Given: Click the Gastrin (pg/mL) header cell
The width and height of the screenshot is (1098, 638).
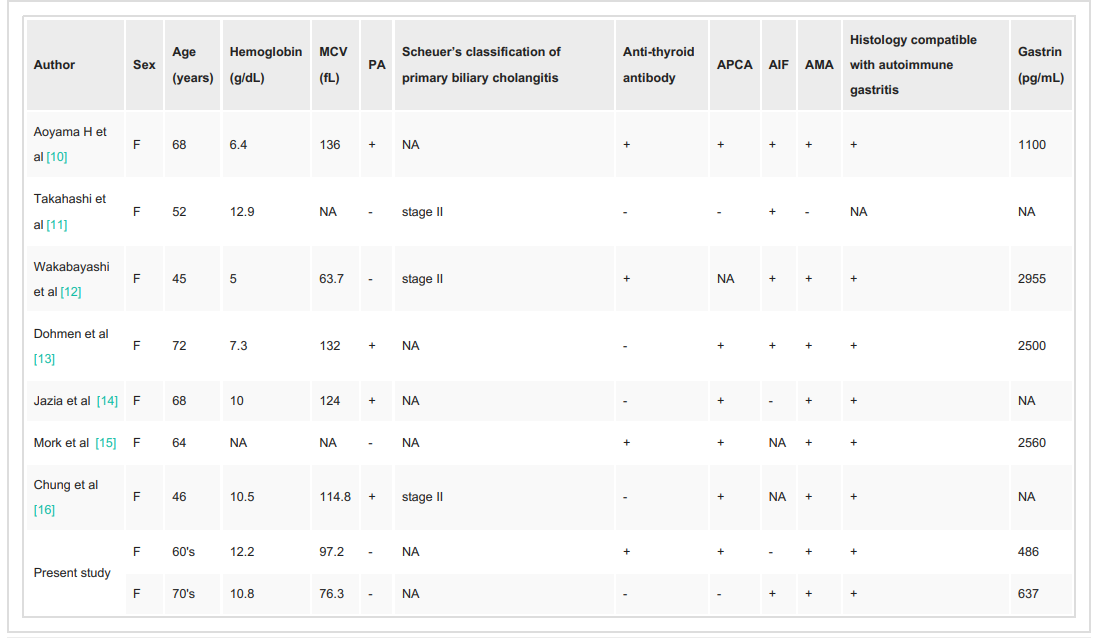Looking at the screenshot, I should pyautogui.click(x=1040, y=65).
